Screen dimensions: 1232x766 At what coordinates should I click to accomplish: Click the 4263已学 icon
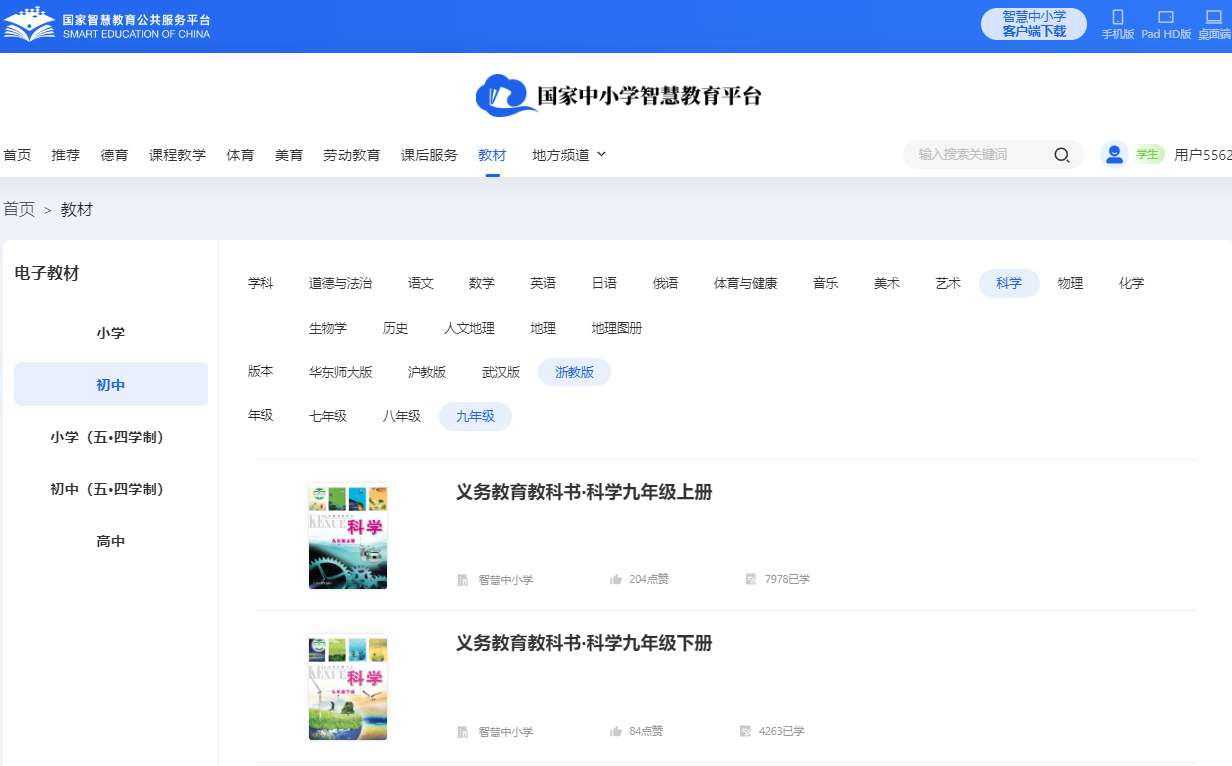(x=745, y=731)
